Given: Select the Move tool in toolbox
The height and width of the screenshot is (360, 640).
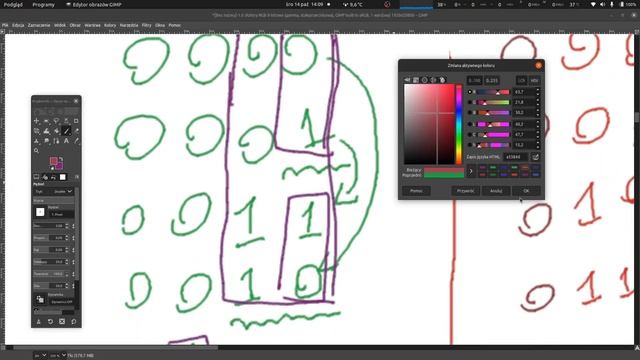Looking at the screenshot, I should tap(37, 121).
